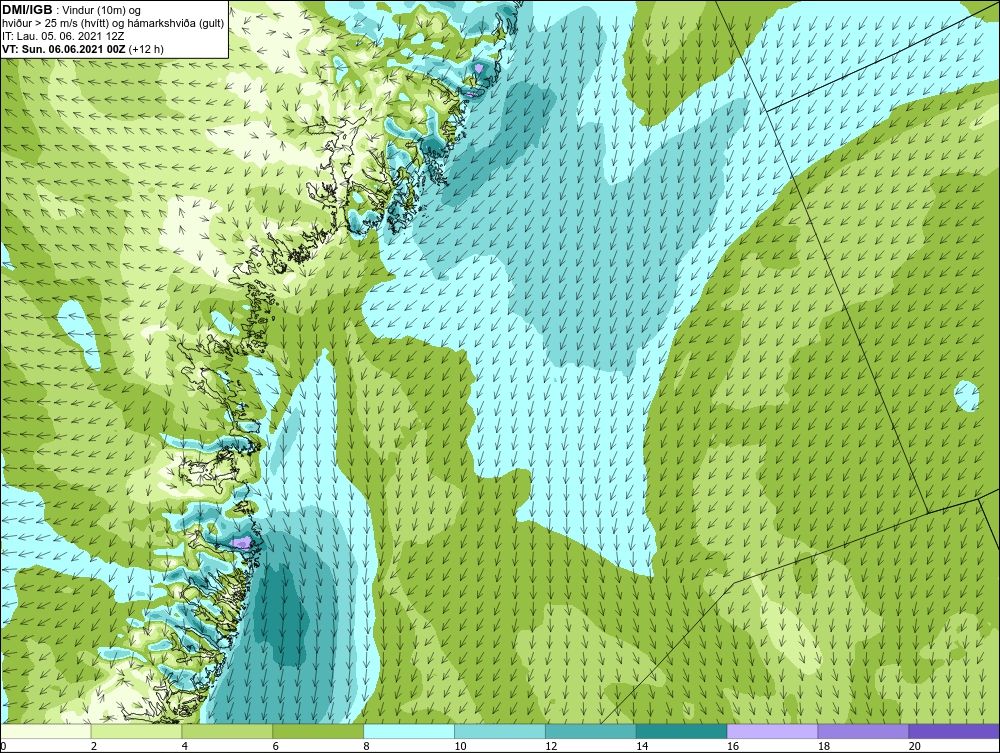
Task: Click the legend scale value '10'
Action: tap(460, 746)
